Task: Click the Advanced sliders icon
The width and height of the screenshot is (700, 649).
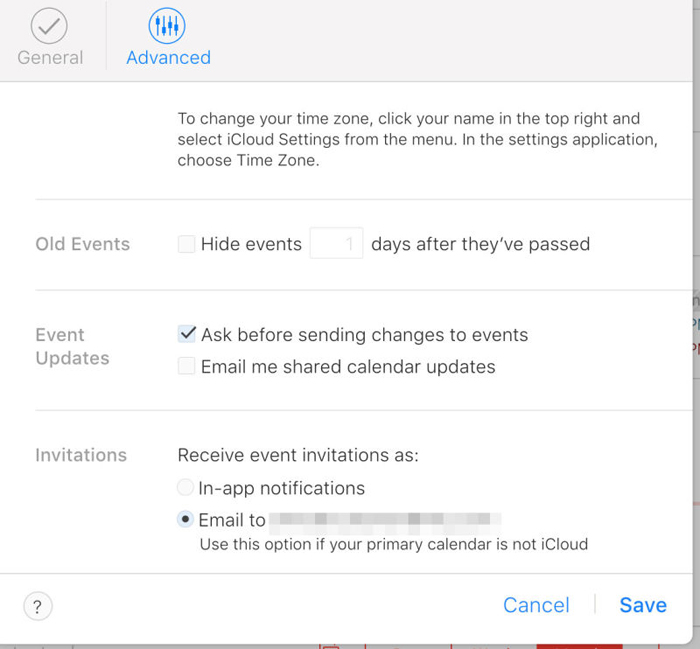Action: coord(167,26)
